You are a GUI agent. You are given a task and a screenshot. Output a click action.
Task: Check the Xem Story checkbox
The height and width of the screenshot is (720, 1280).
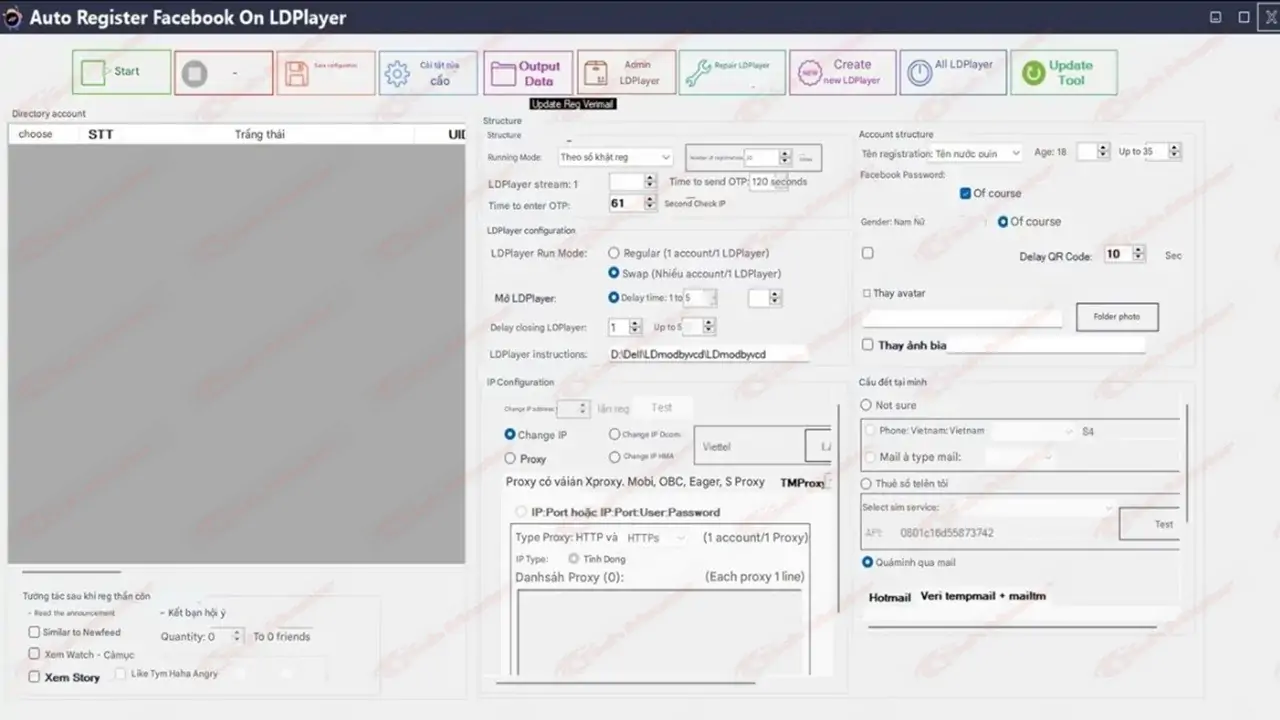tap(33, 677)
